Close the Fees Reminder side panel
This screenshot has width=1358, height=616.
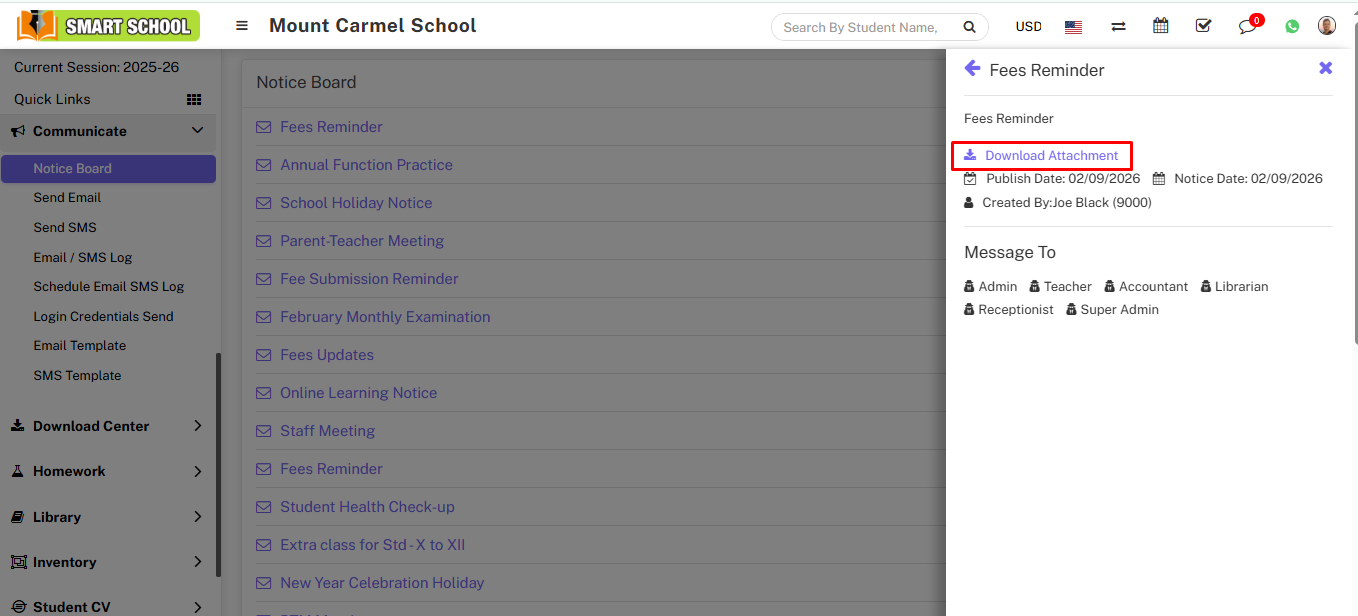1325,68
